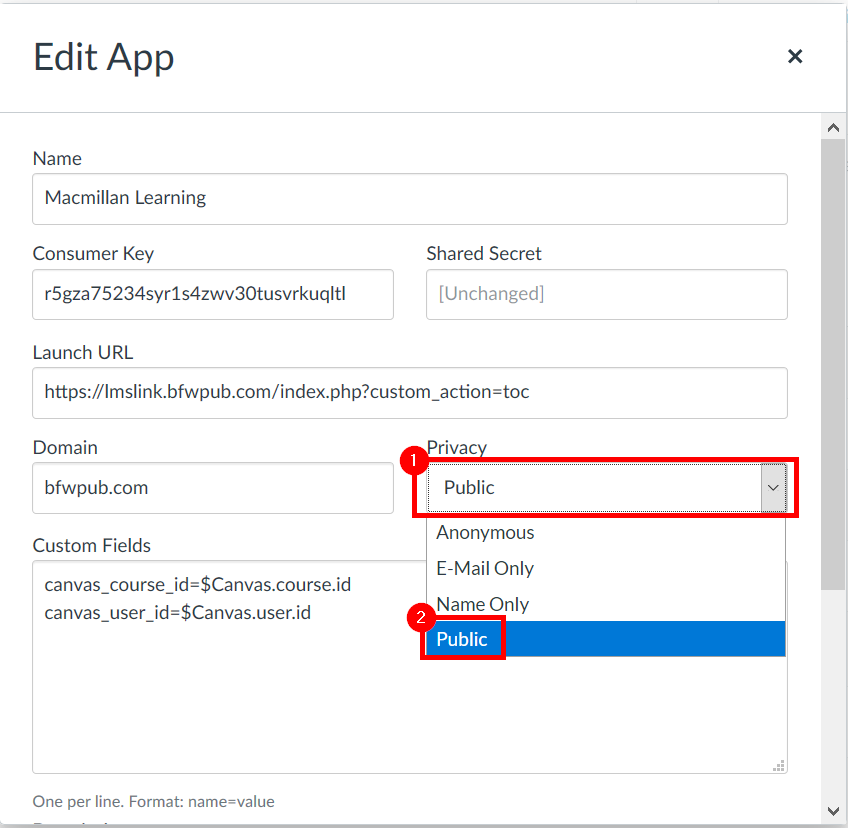Click the Name input field
The width and height of the screenshot is (848, 828).
coord(409,198)
